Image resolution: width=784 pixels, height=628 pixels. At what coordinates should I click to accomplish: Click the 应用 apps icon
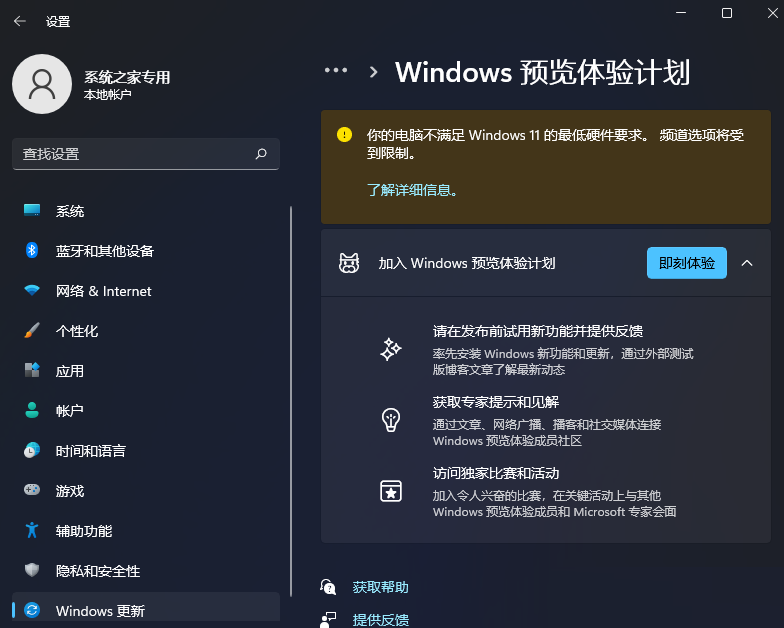32,370
